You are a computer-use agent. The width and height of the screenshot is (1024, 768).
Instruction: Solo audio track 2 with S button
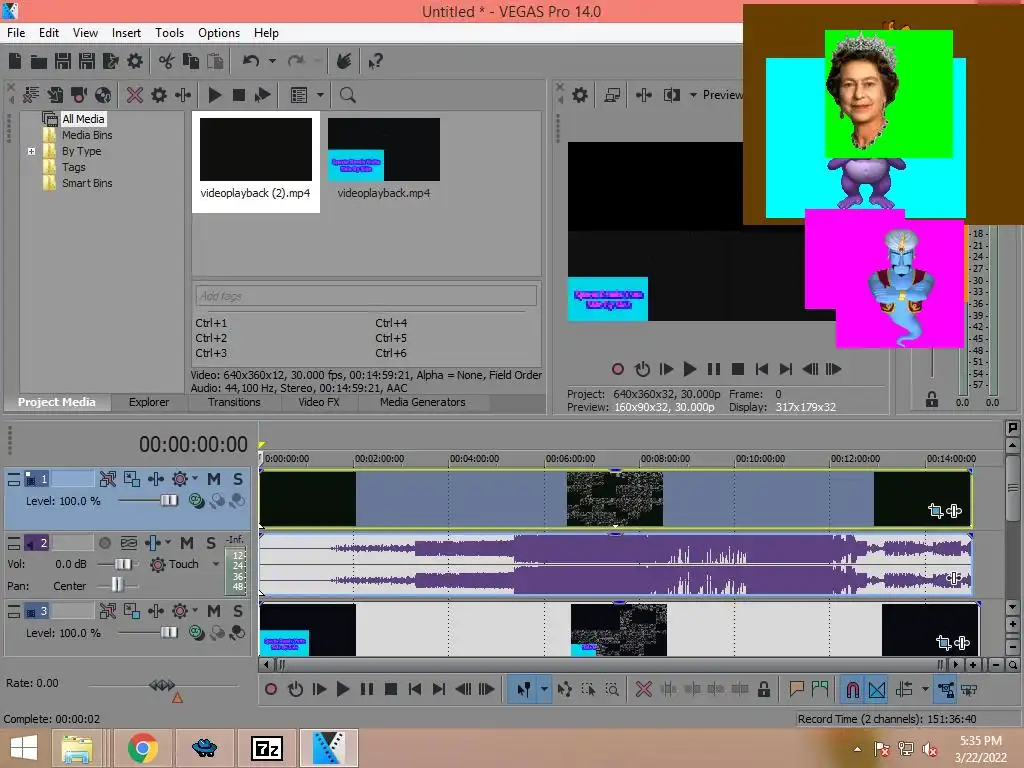coord(211,543)
